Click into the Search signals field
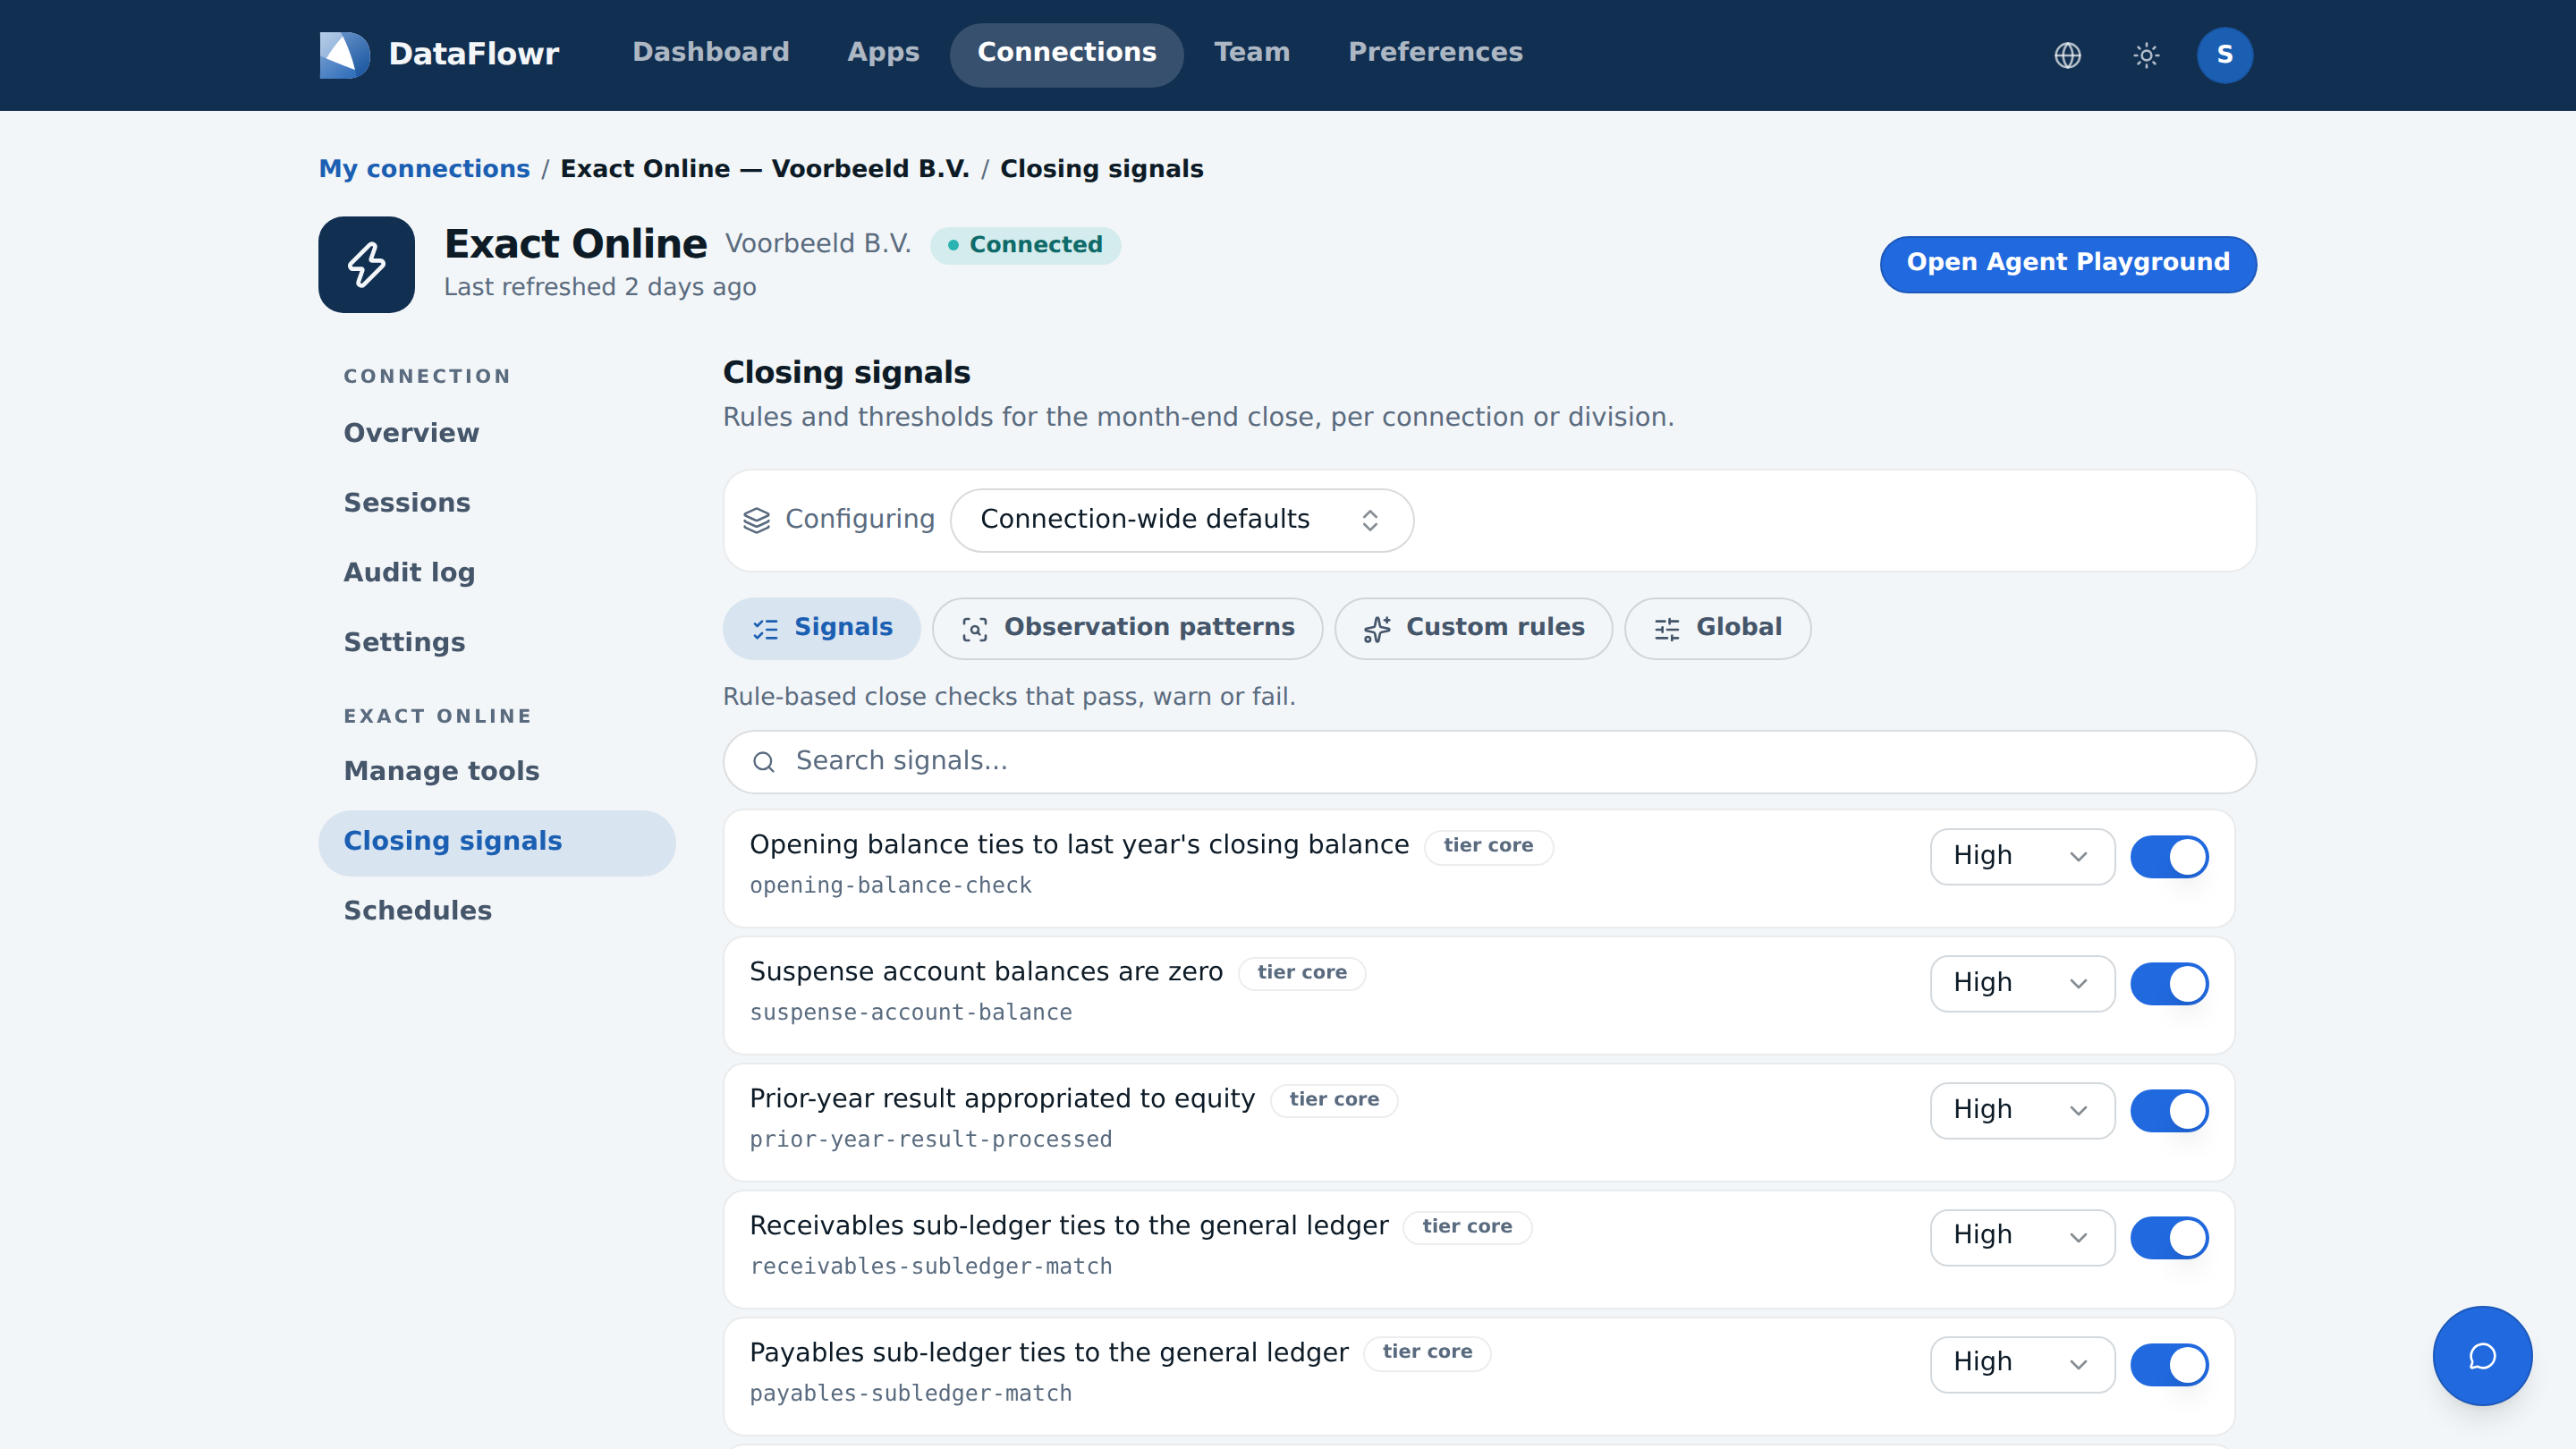The width and height of the screenshot is (2576, 1449). point(1489,762)
